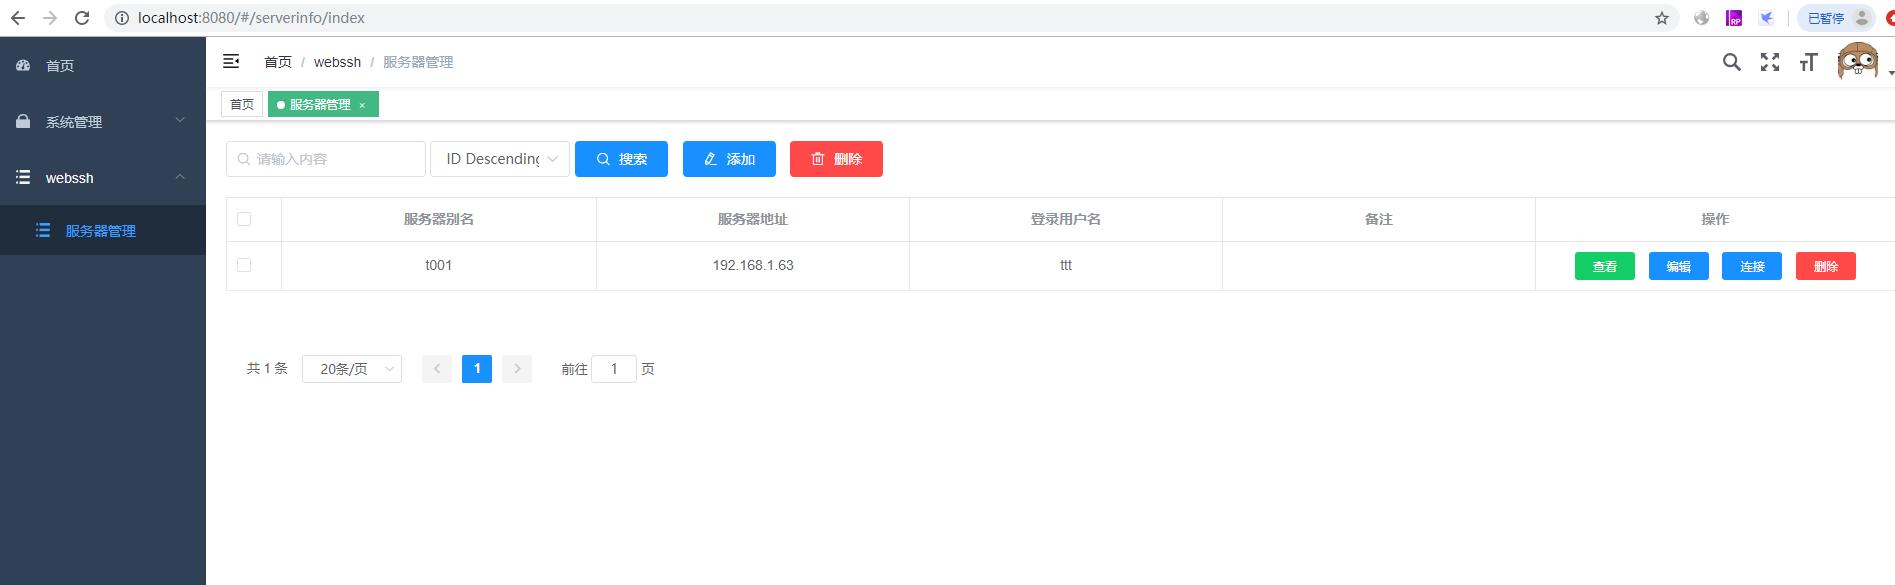Select checkbox for row t001
This screenshot has width=1895, height=585.
point(244,265)
